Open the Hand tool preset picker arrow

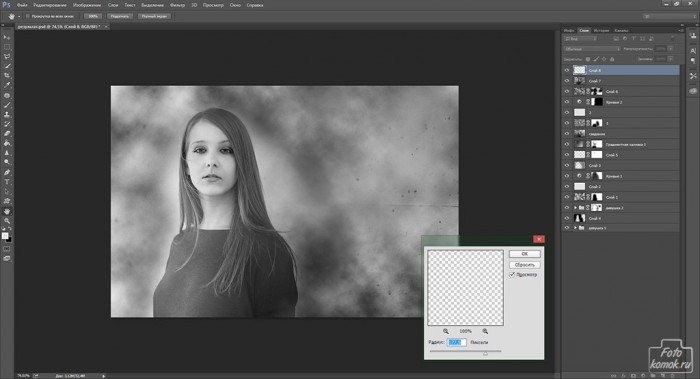pos(19,17)
